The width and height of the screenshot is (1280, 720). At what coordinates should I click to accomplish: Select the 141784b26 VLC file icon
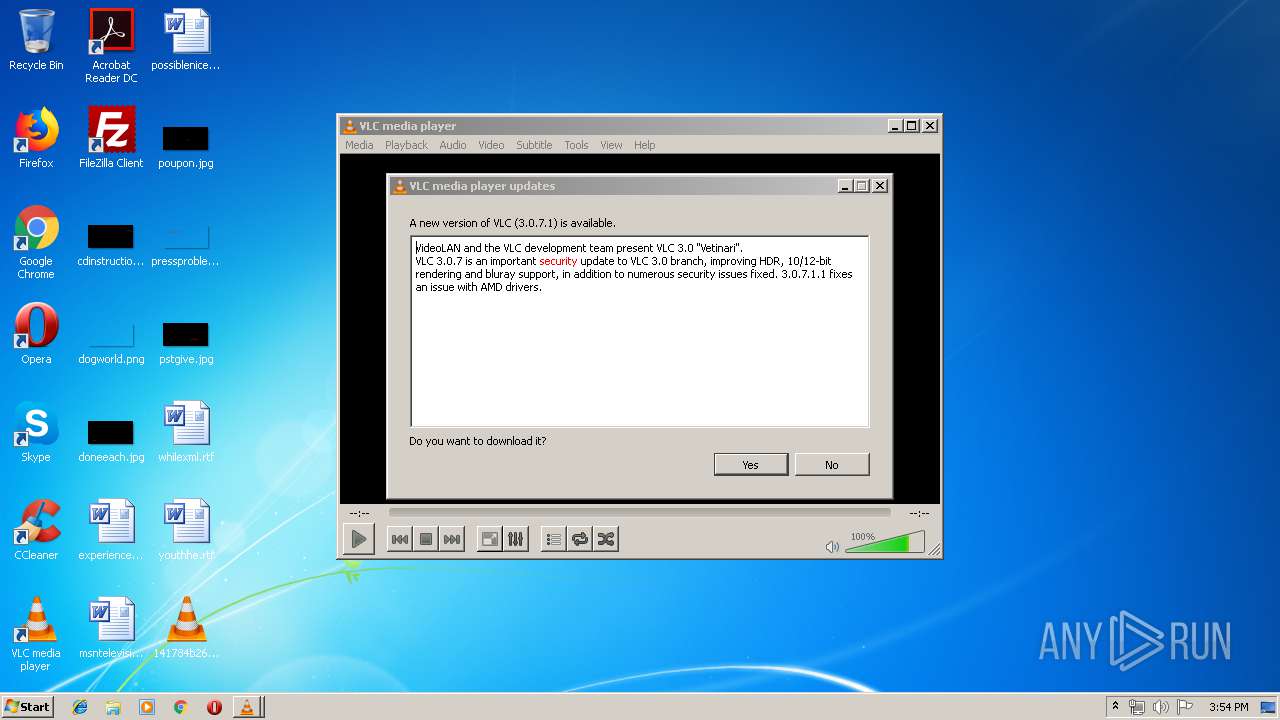[x=186, y=628]
